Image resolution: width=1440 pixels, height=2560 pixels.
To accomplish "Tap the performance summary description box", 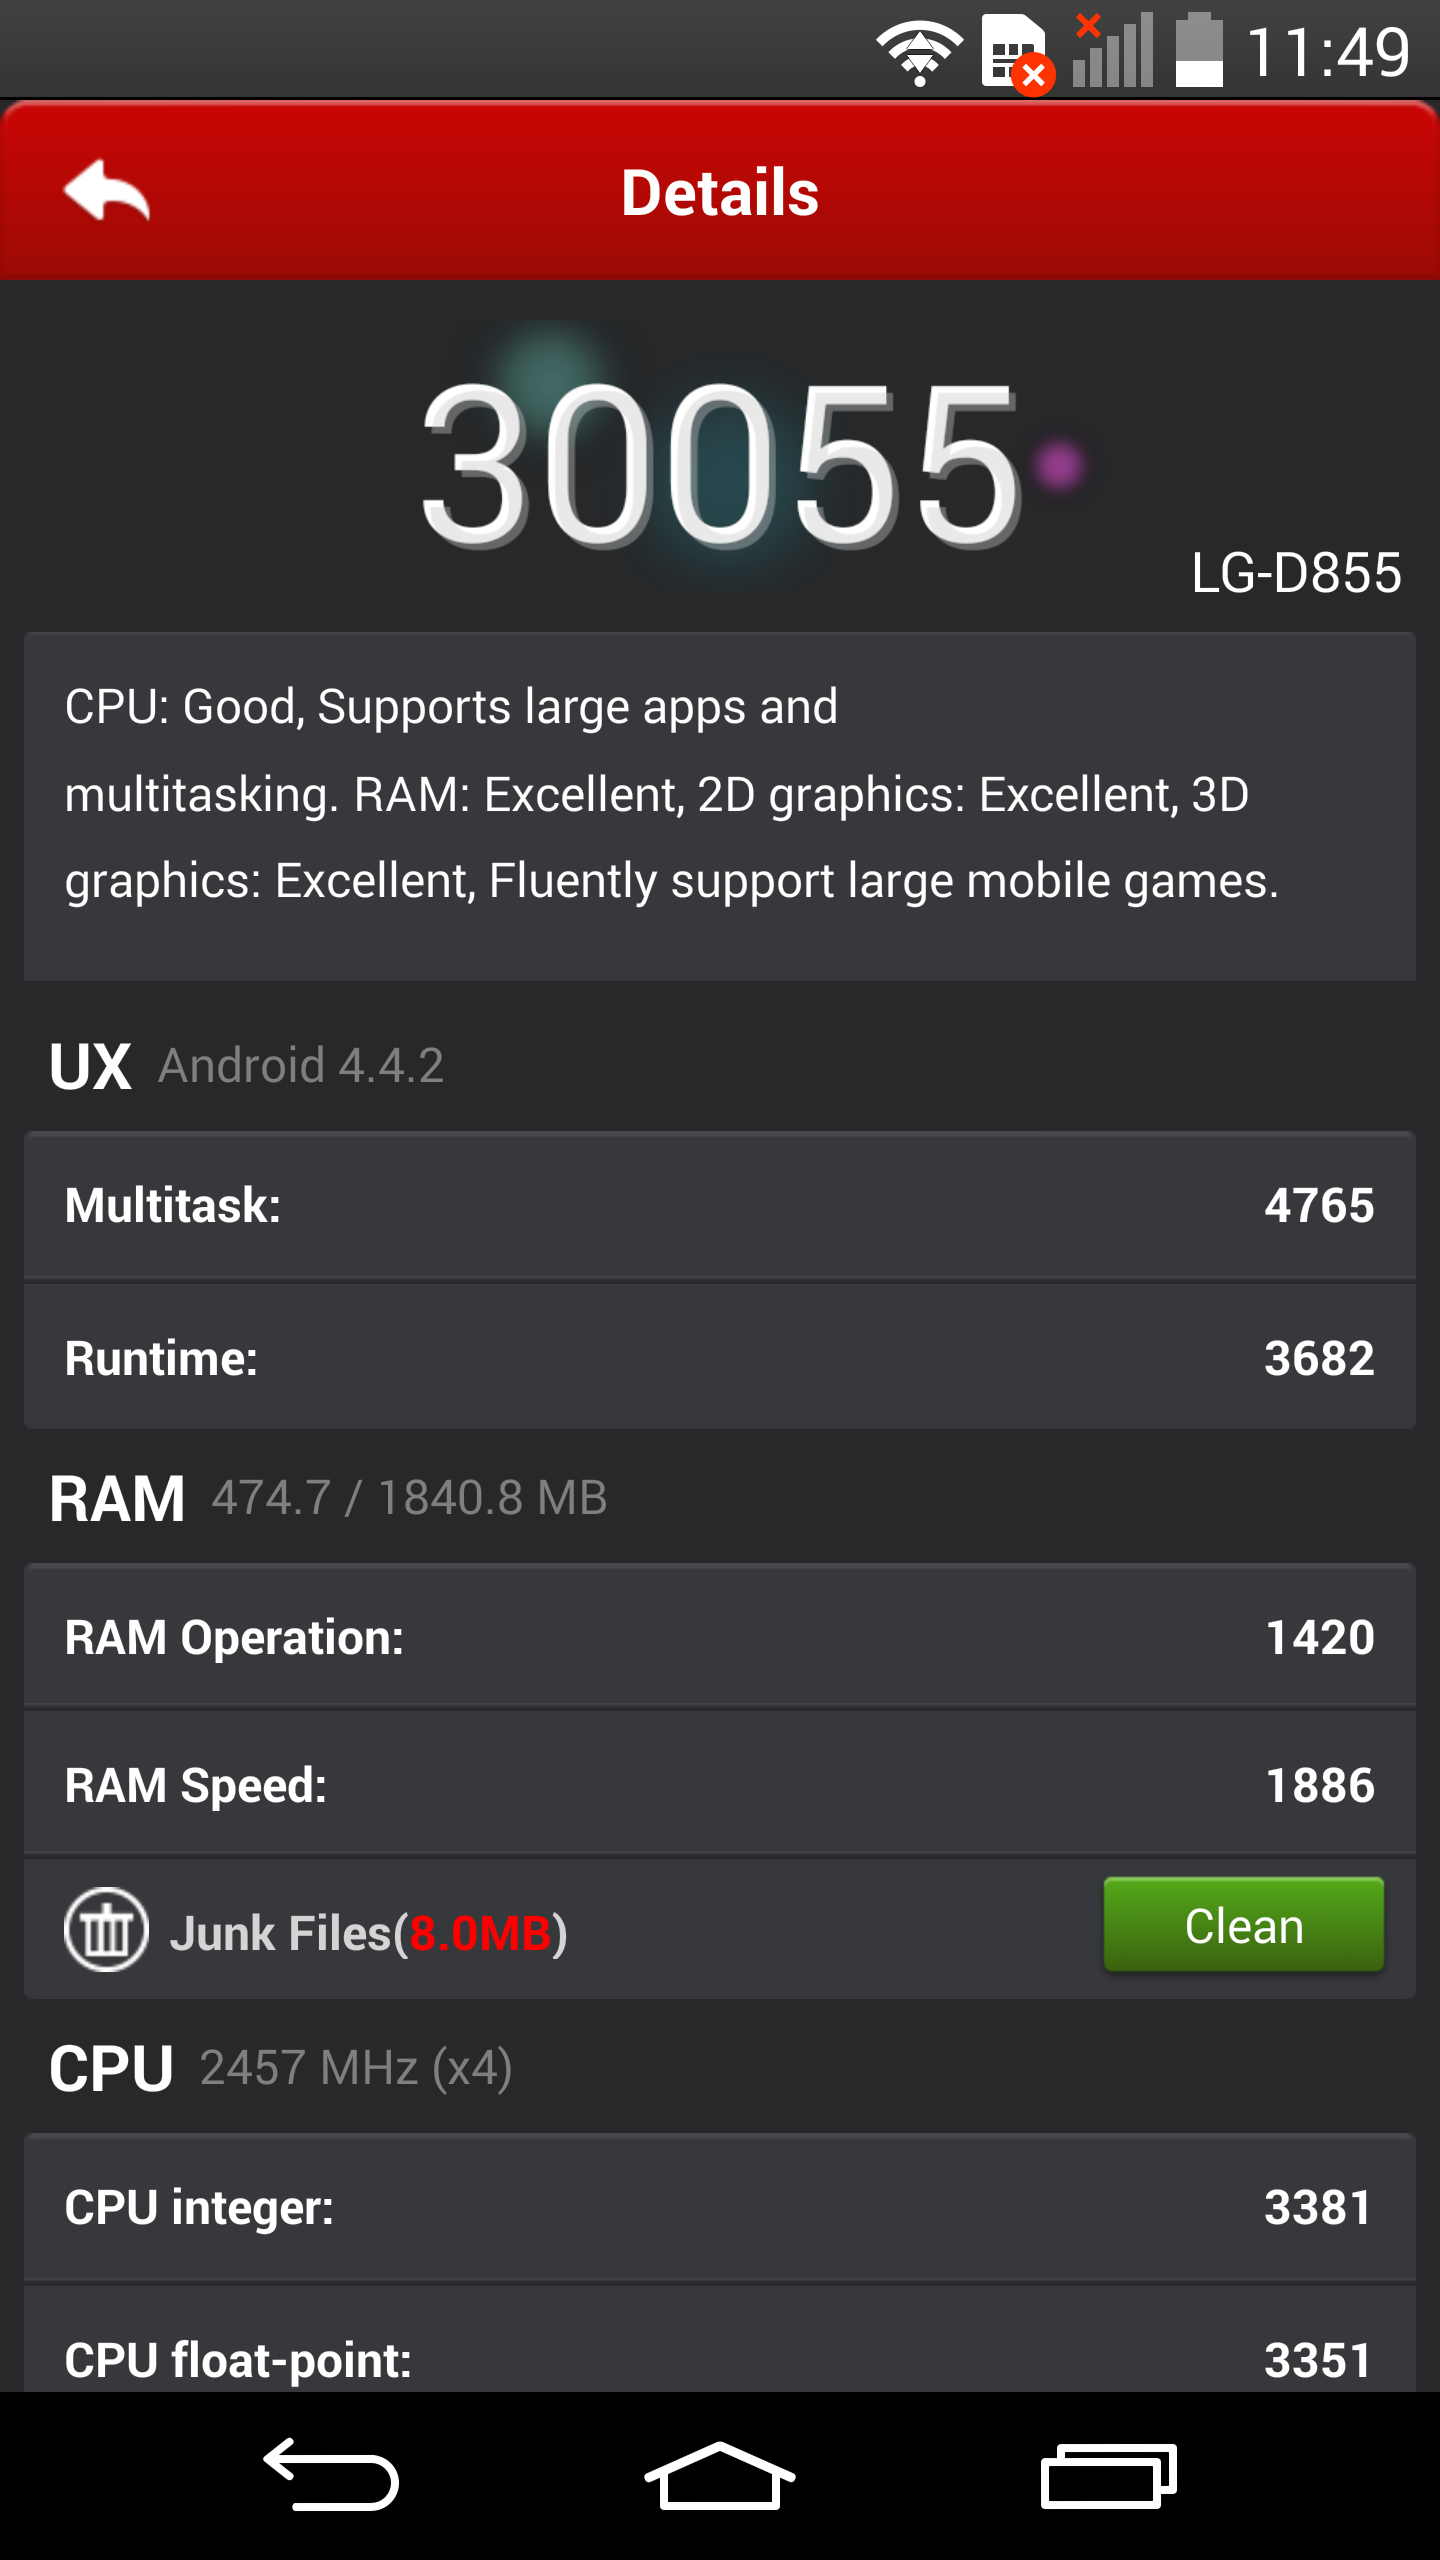I will coord(720,806).
